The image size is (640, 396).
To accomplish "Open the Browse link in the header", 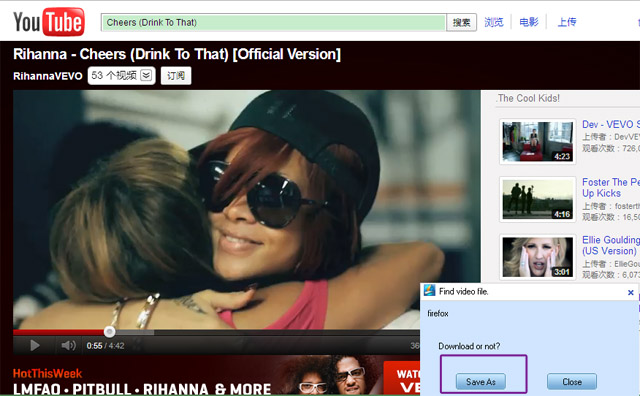I will pos(494,22).
